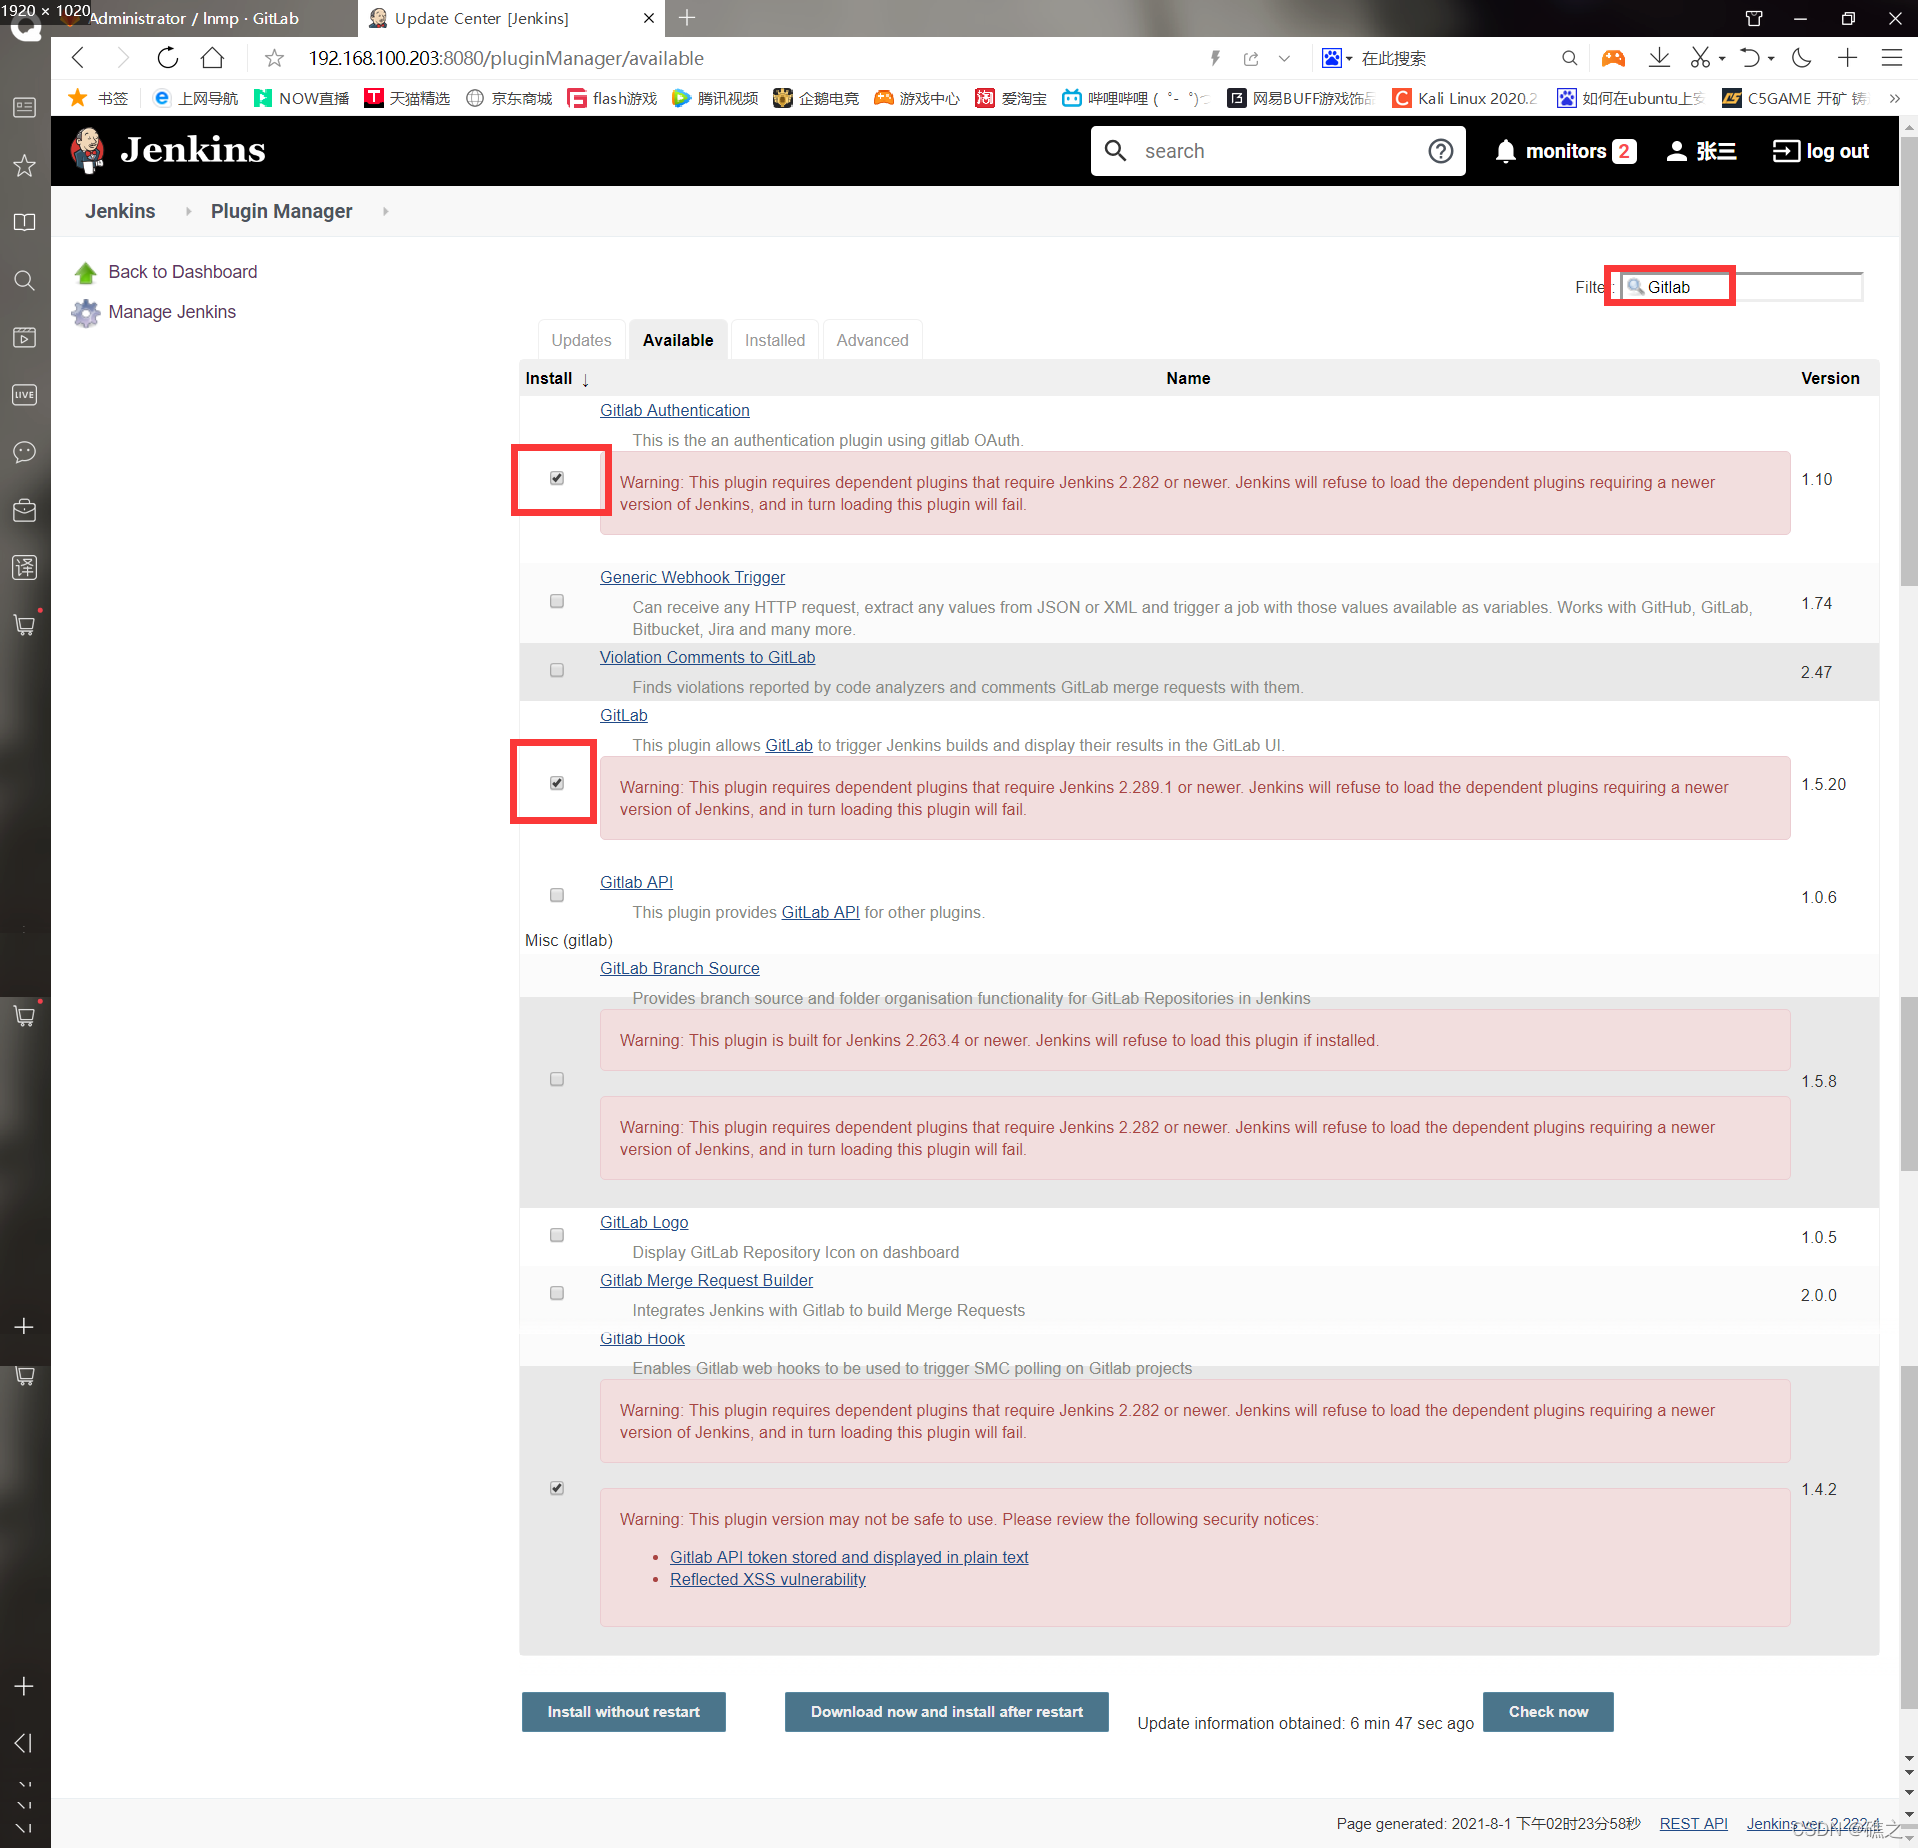Click the Filter input containing Gitlab
The width and height of the screenshot is (1918, 1848).
point(1742,287)
